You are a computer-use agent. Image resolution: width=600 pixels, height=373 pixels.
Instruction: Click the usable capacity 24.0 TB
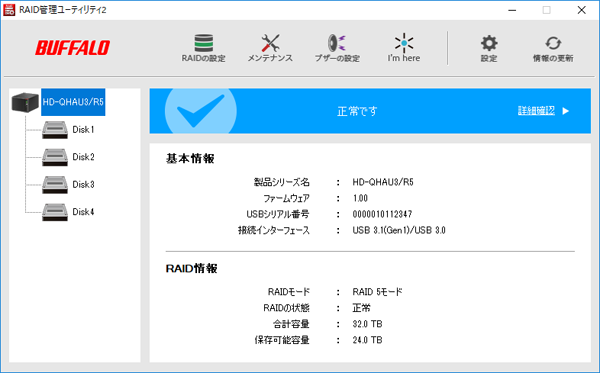tap(367, 340)
